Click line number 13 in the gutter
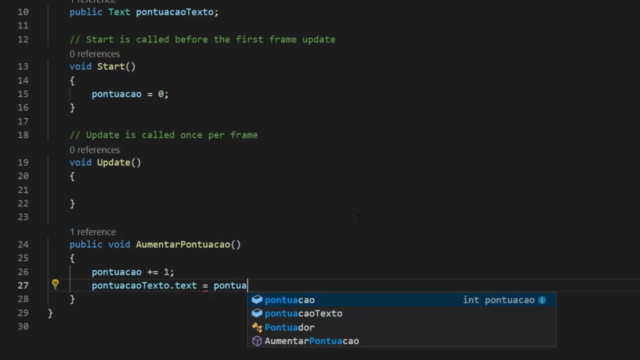Image resolution: width=640 pixels, height=360 pixels. [x=23, y=67]
